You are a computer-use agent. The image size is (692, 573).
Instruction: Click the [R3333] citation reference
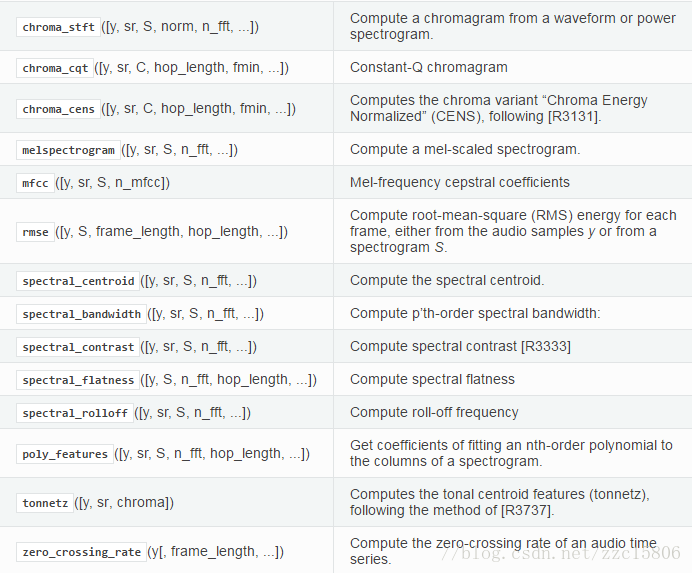click(546, 347)
